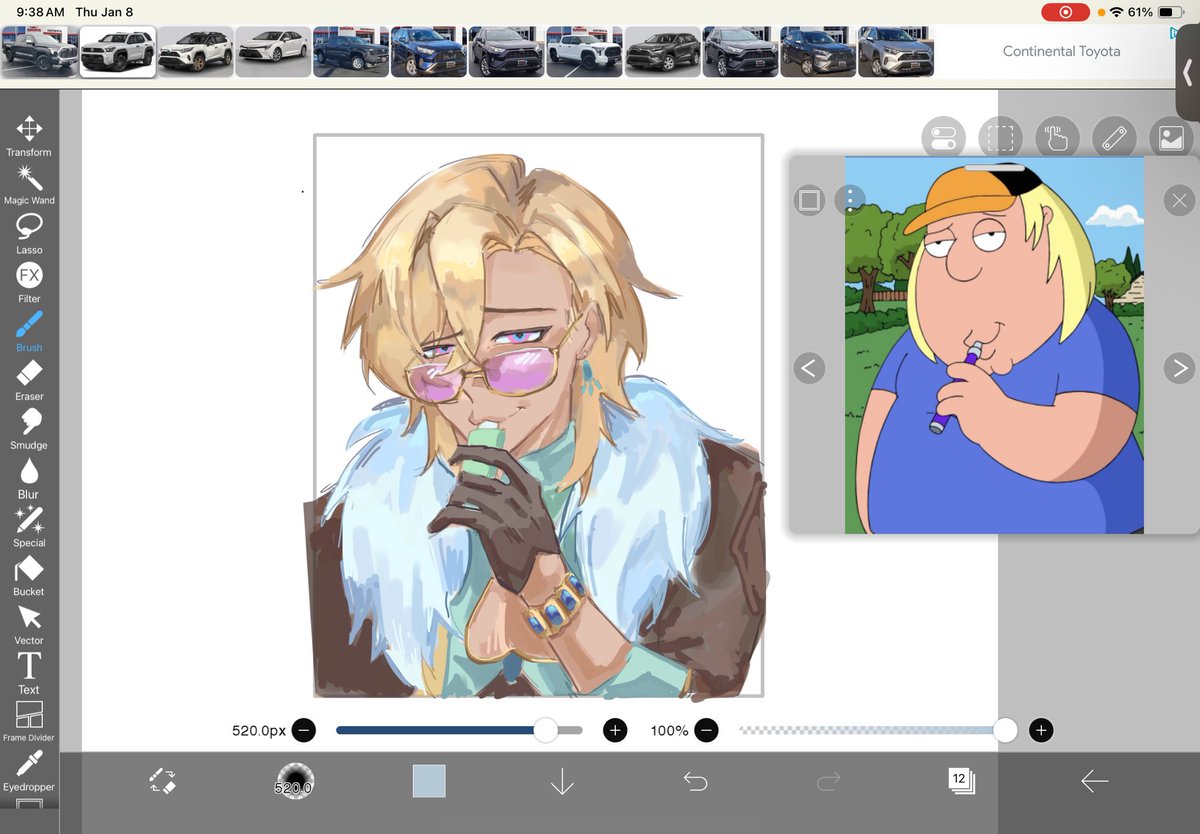
Task: Select the Magic Wand tool
Action: 29,180
